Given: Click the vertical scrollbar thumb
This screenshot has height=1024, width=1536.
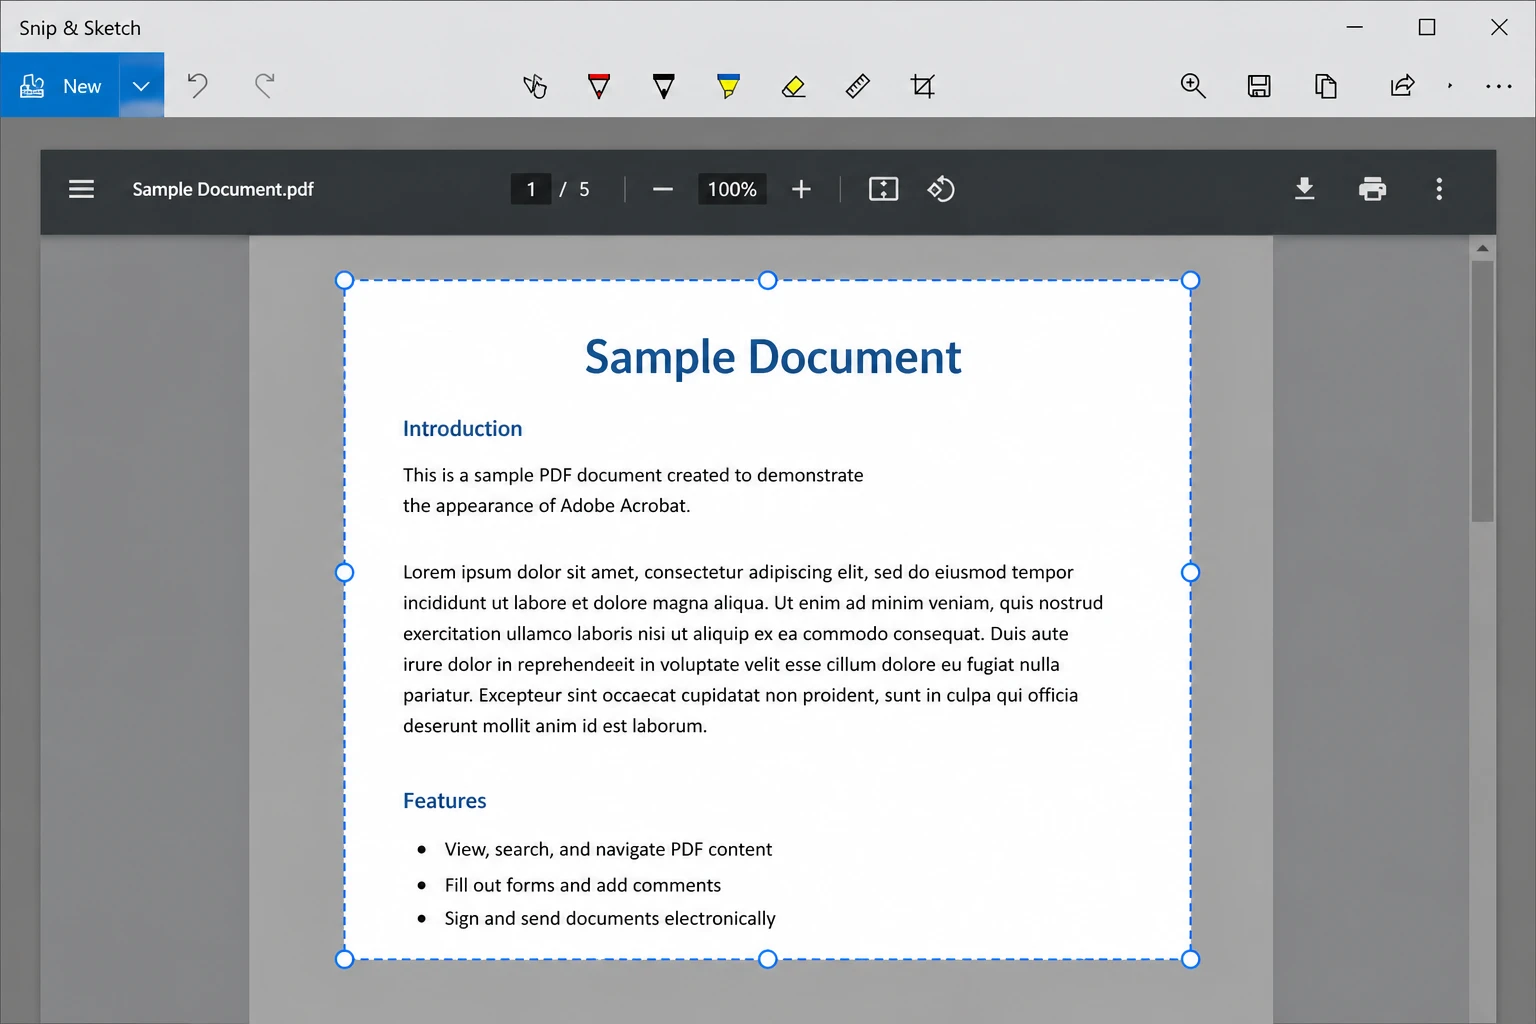Looking at the screenshot, I should point(1483,391).
